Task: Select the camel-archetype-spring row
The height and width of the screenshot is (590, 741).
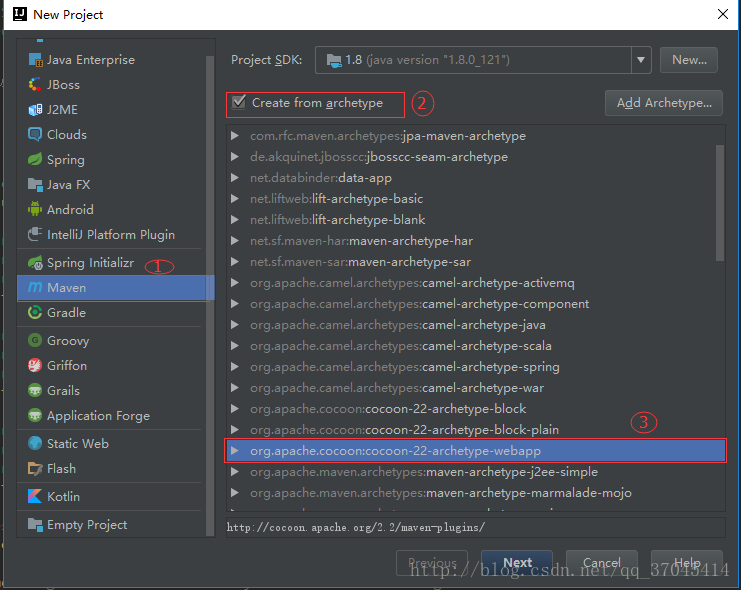Action: click(x=475, y=366)
